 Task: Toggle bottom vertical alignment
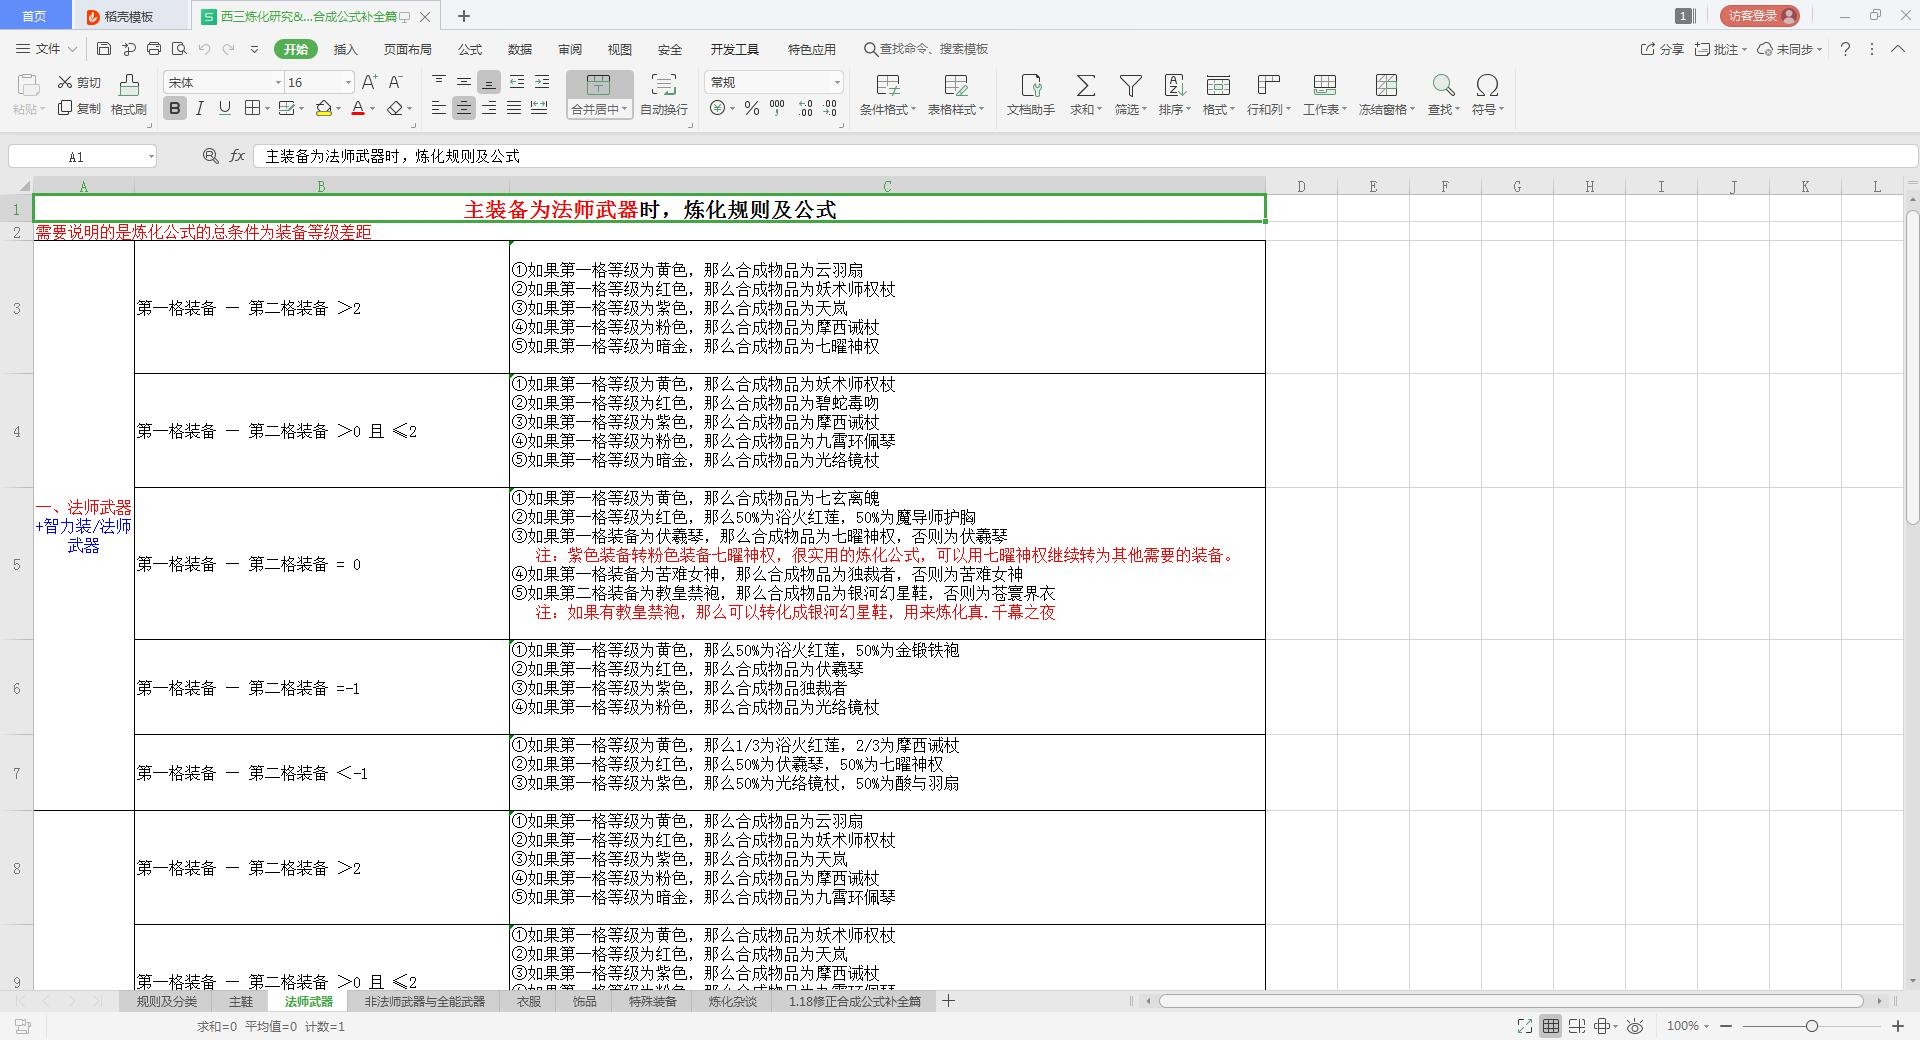(489, 82)
